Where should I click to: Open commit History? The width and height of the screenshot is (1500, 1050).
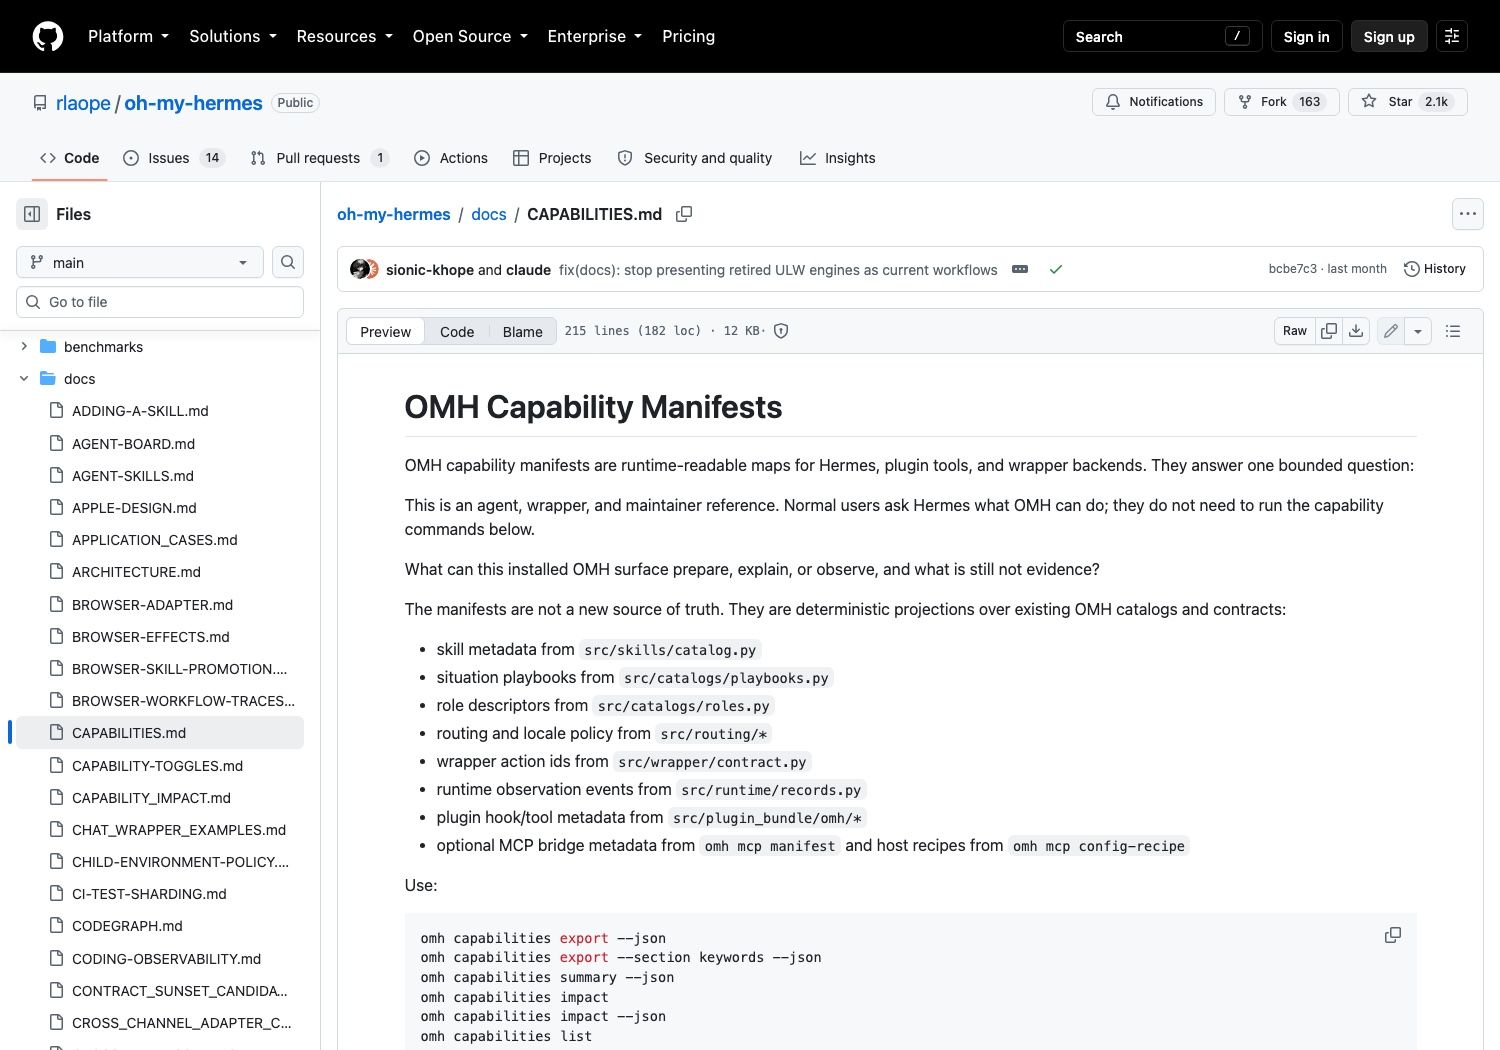[x=1435, y=269]
